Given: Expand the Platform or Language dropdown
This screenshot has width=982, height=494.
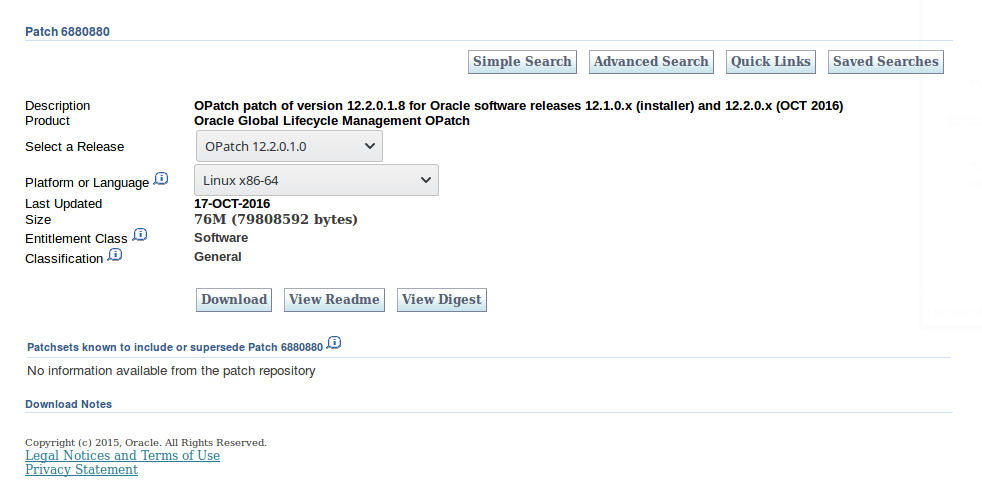Looking at the screenshot, I should pyautogui.click(x=316, y=180).
